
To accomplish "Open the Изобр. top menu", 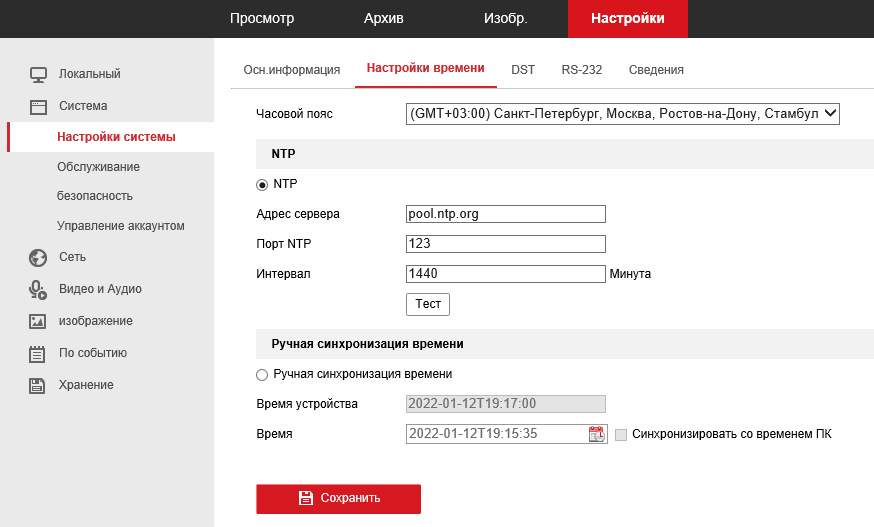I will point(506,18).
